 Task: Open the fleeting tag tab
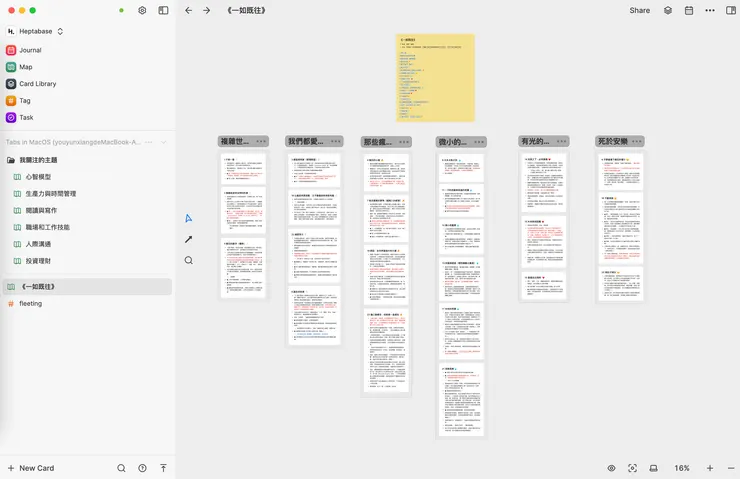(31, 303)
